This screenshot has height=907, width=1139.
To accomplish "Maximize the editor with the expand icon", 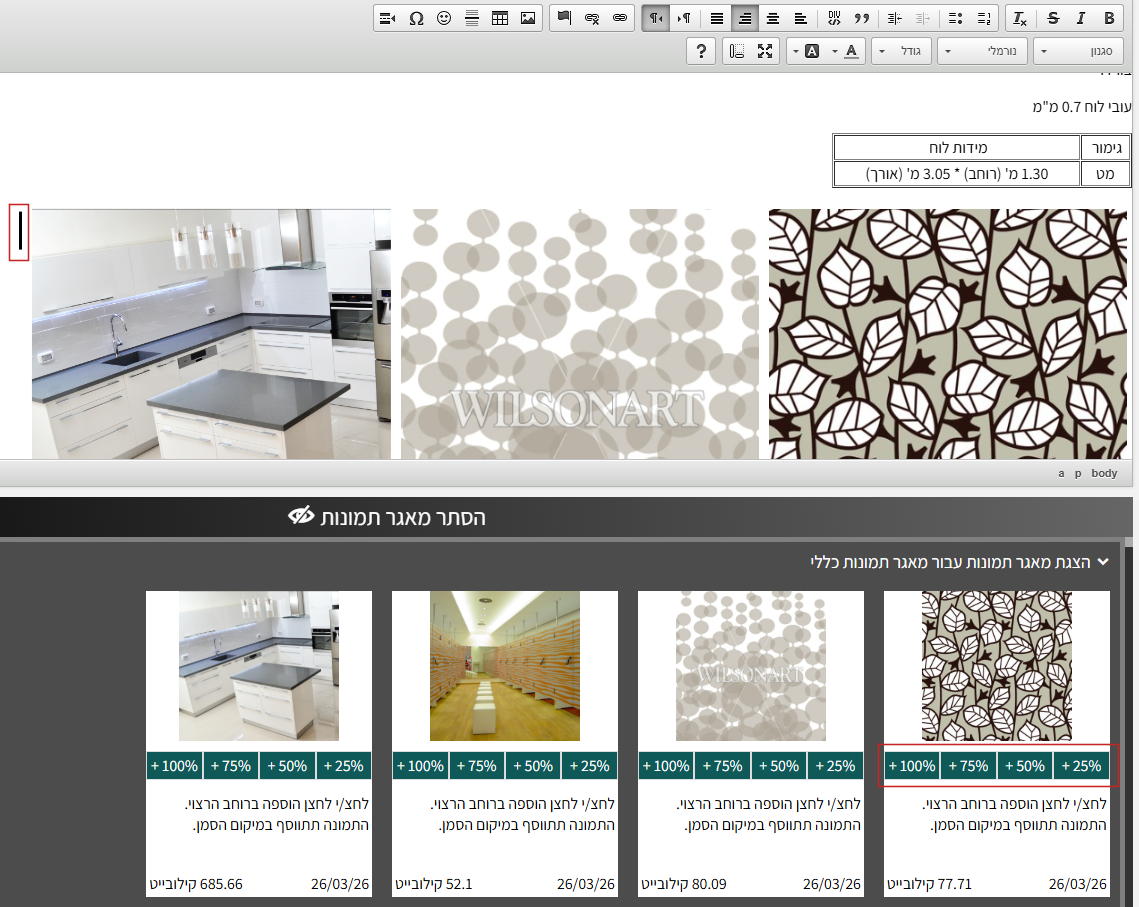I will 765,51.
